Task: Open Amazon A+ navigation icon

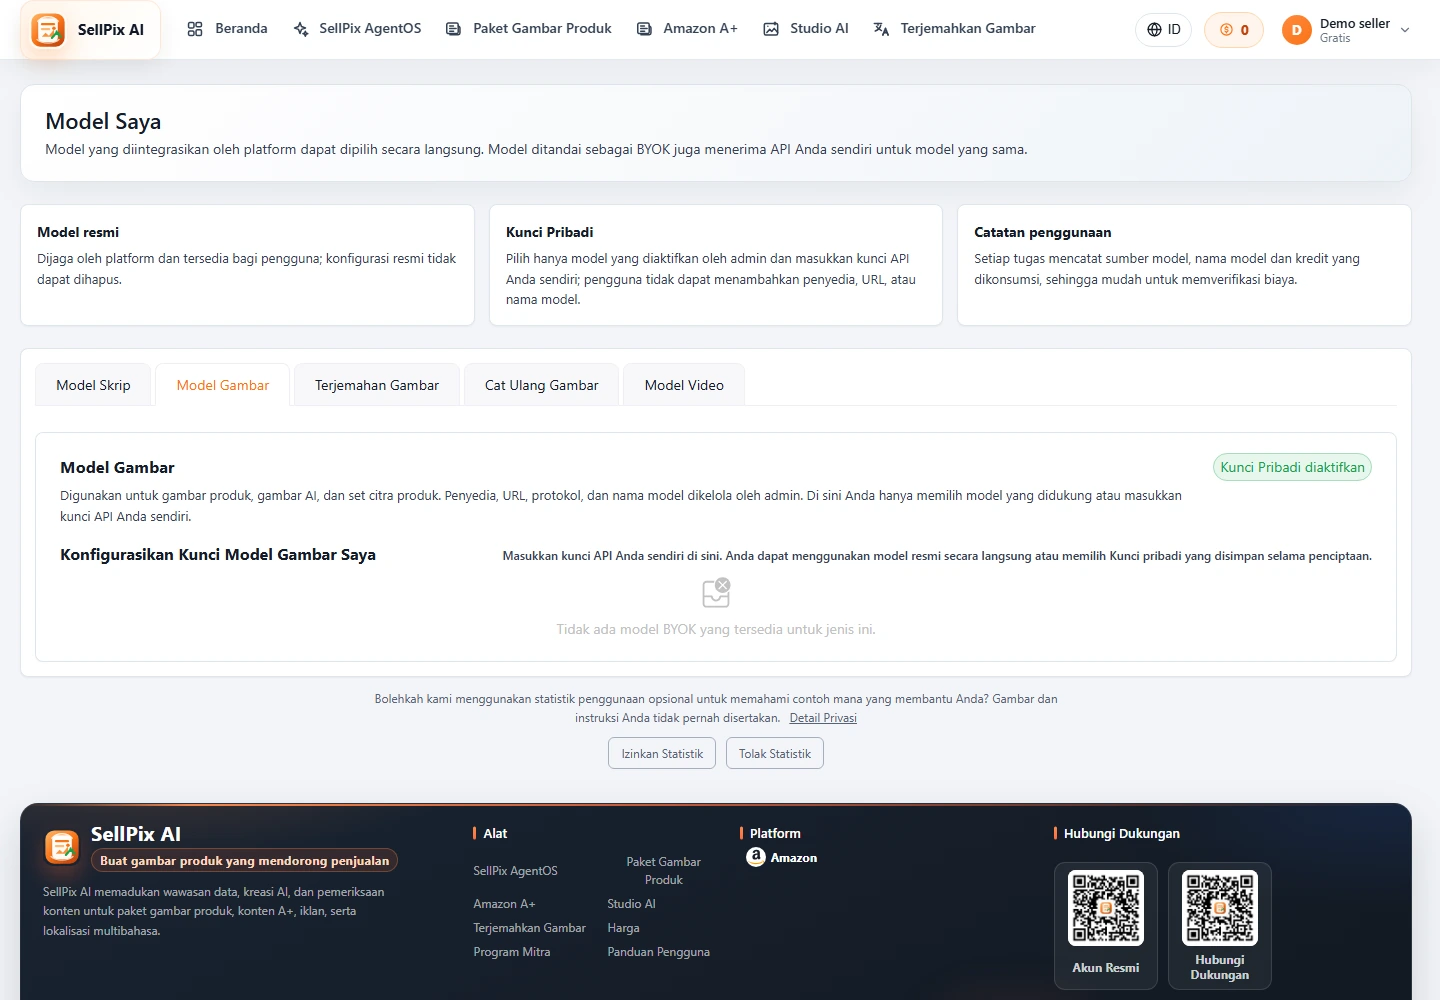Action: (x=644, y=29)
